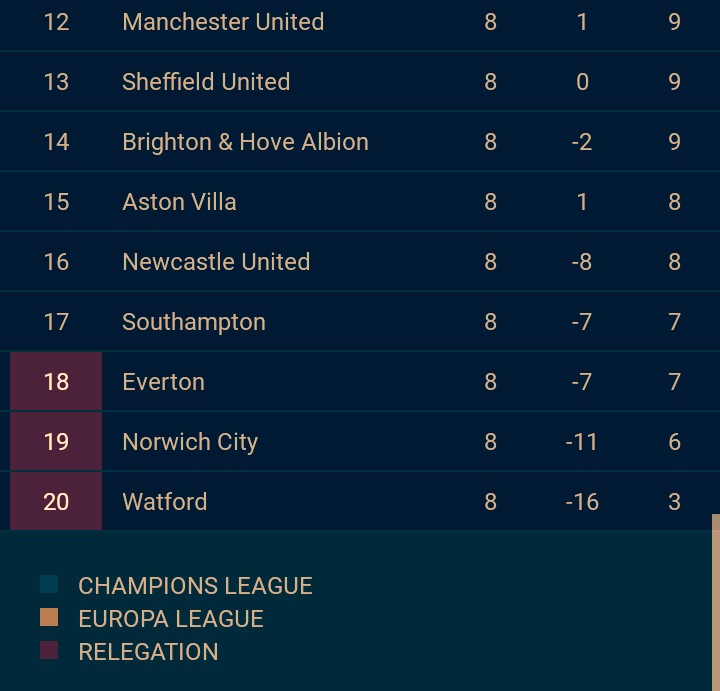Click the Relegation maroon legend swatch
The image size is (720, 691).
pyautogui.click(x=49, y=651)
